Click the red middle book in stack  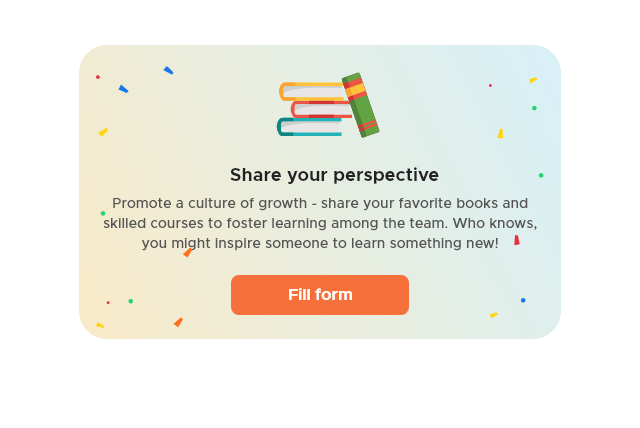321,110
